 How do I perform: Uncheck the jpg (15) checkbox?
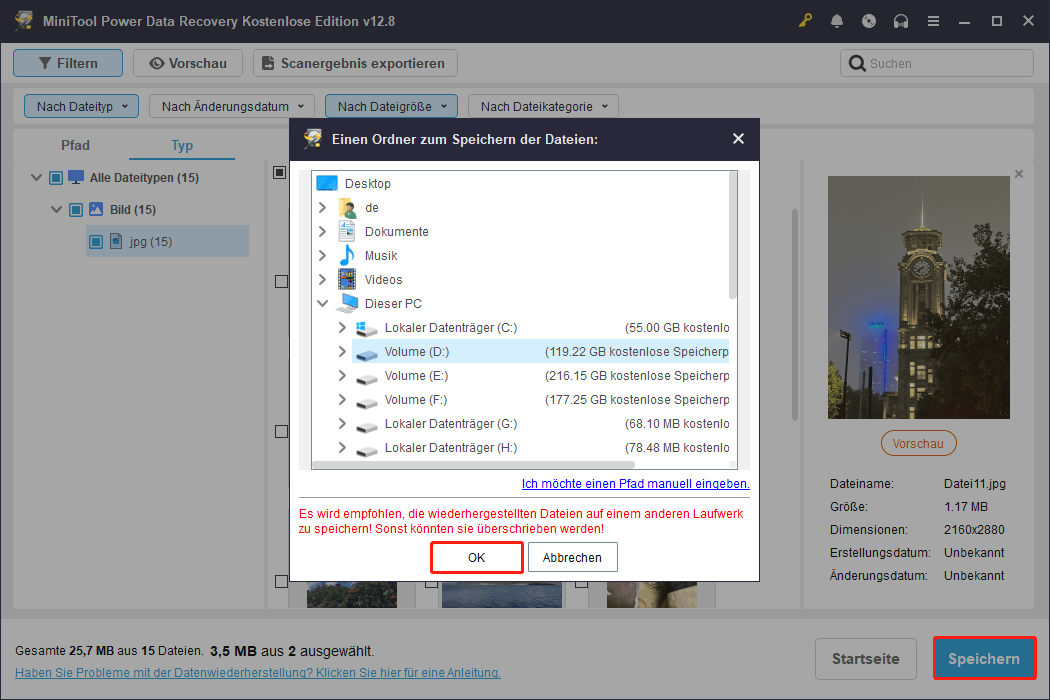coord(96,241)
